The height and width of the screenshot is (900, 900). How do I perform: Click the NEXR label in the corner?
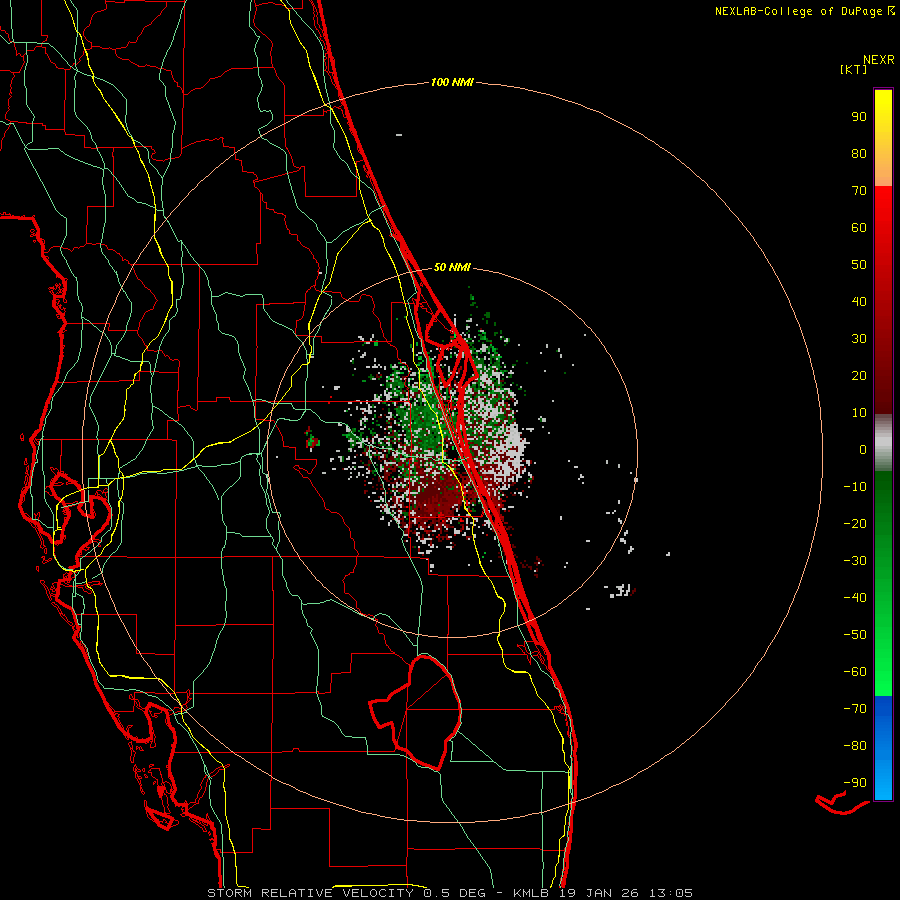879,60
